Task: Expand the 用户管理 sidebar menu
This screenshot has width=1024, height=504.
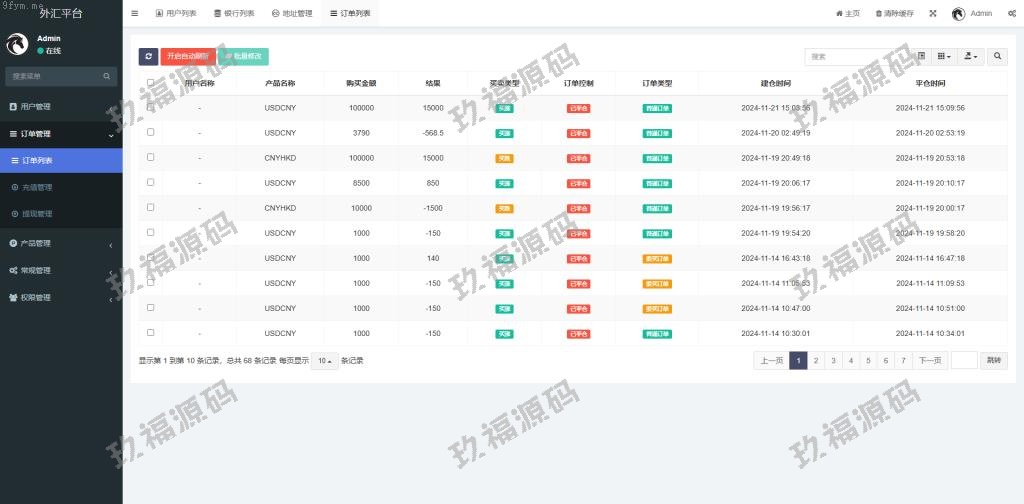Action: [x=60, y=106]
